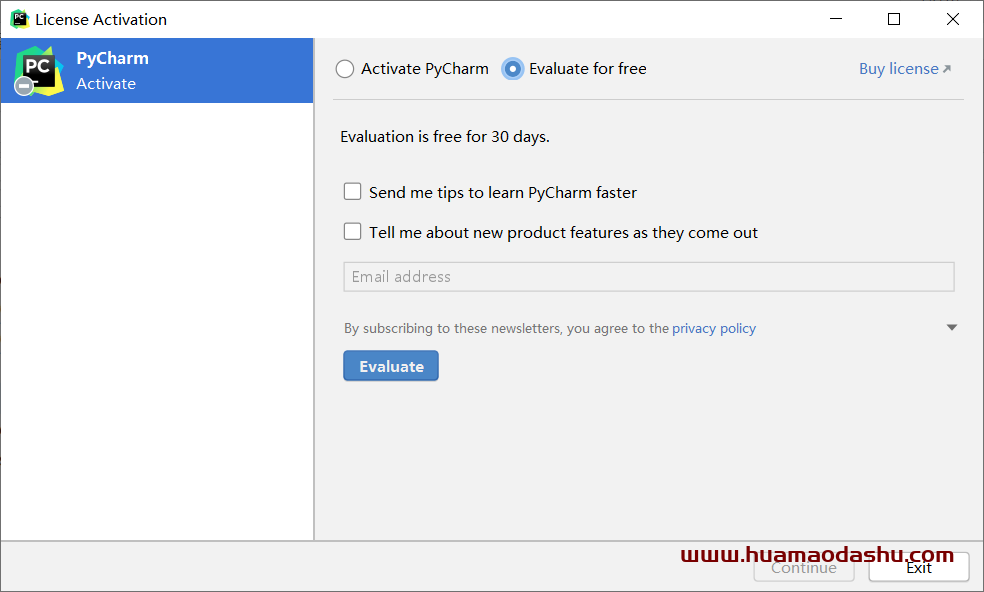Click the Exit button
Image resolution: width=984 pixels, height=592 pixels.
click(x=919, y=568)
